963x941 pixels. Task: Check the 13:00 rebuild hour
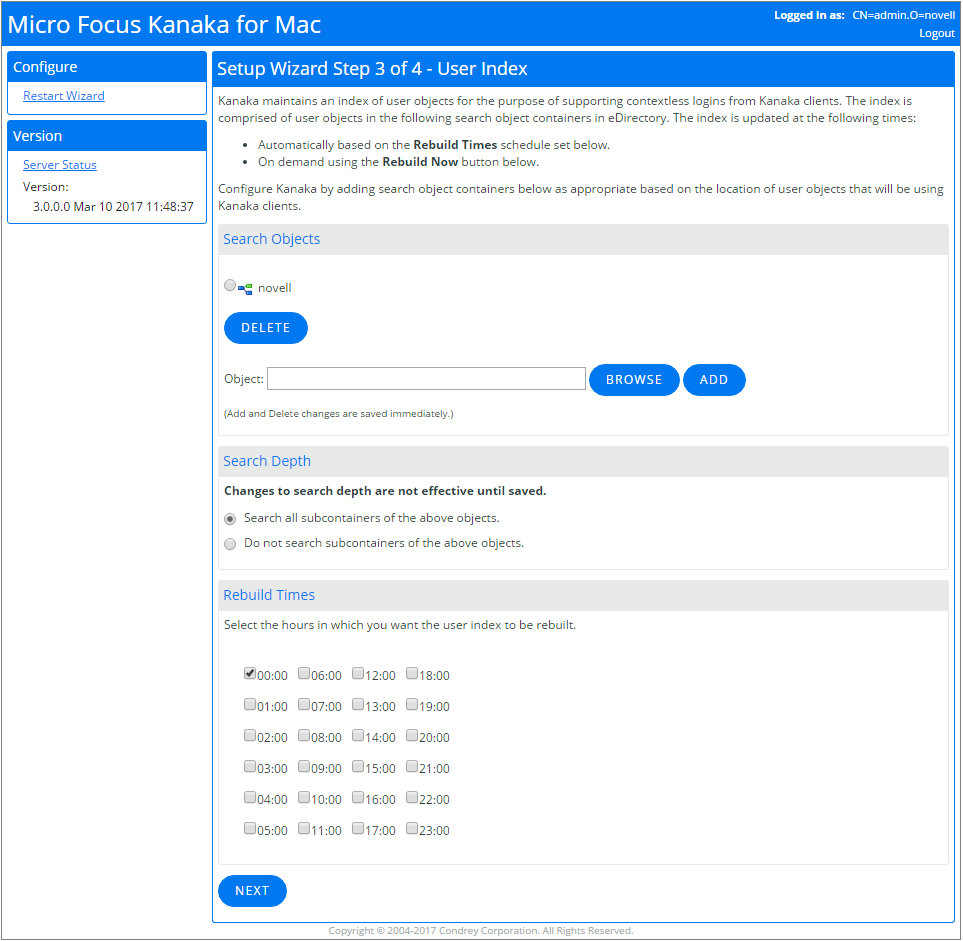pos(357,704)
